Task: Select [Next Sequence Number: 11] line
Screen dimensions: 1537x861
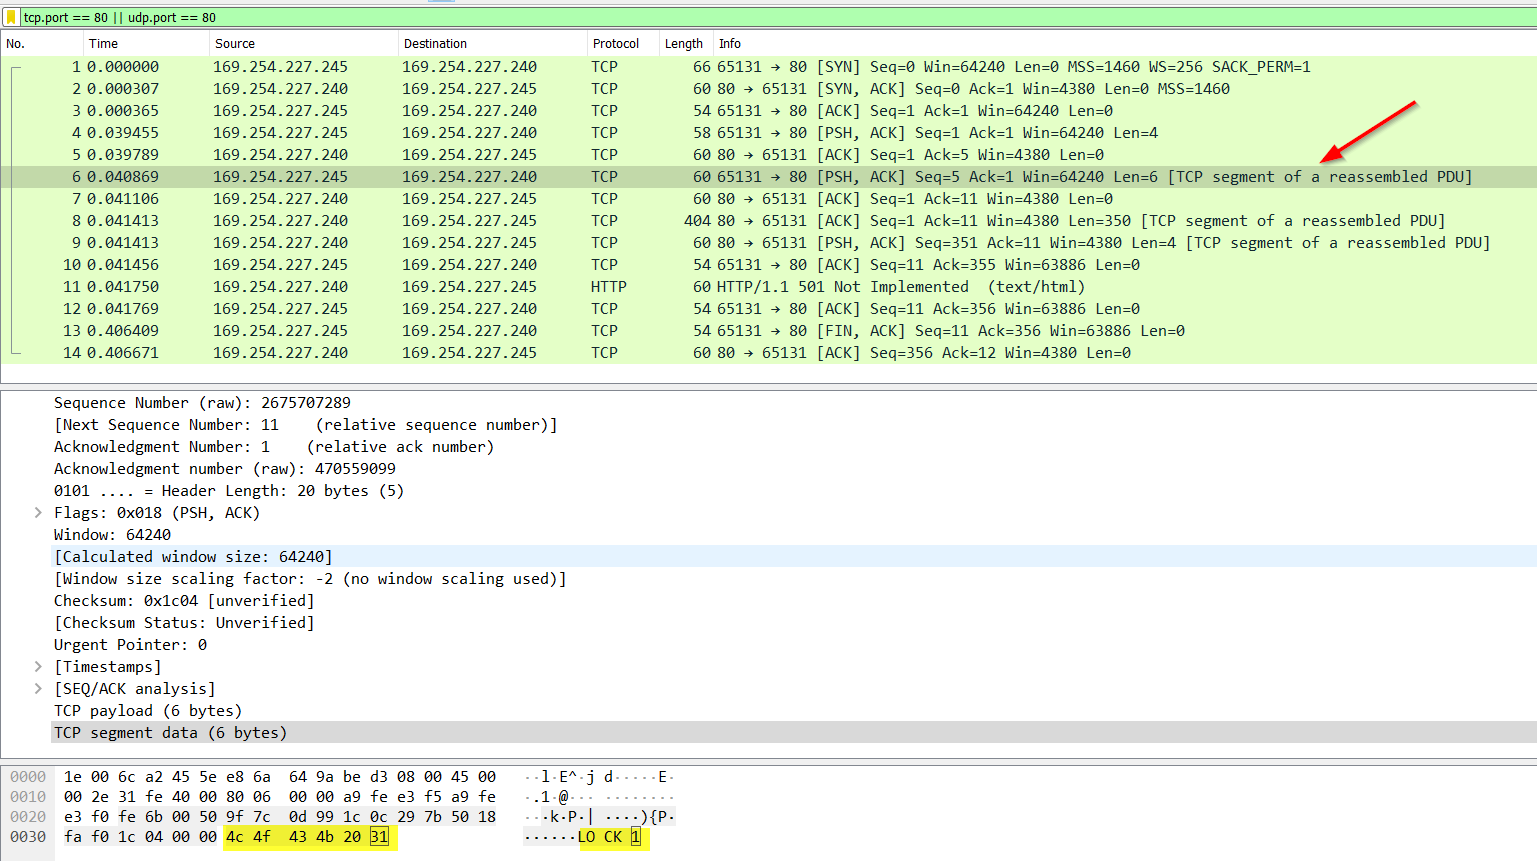Action: (305, 425)
